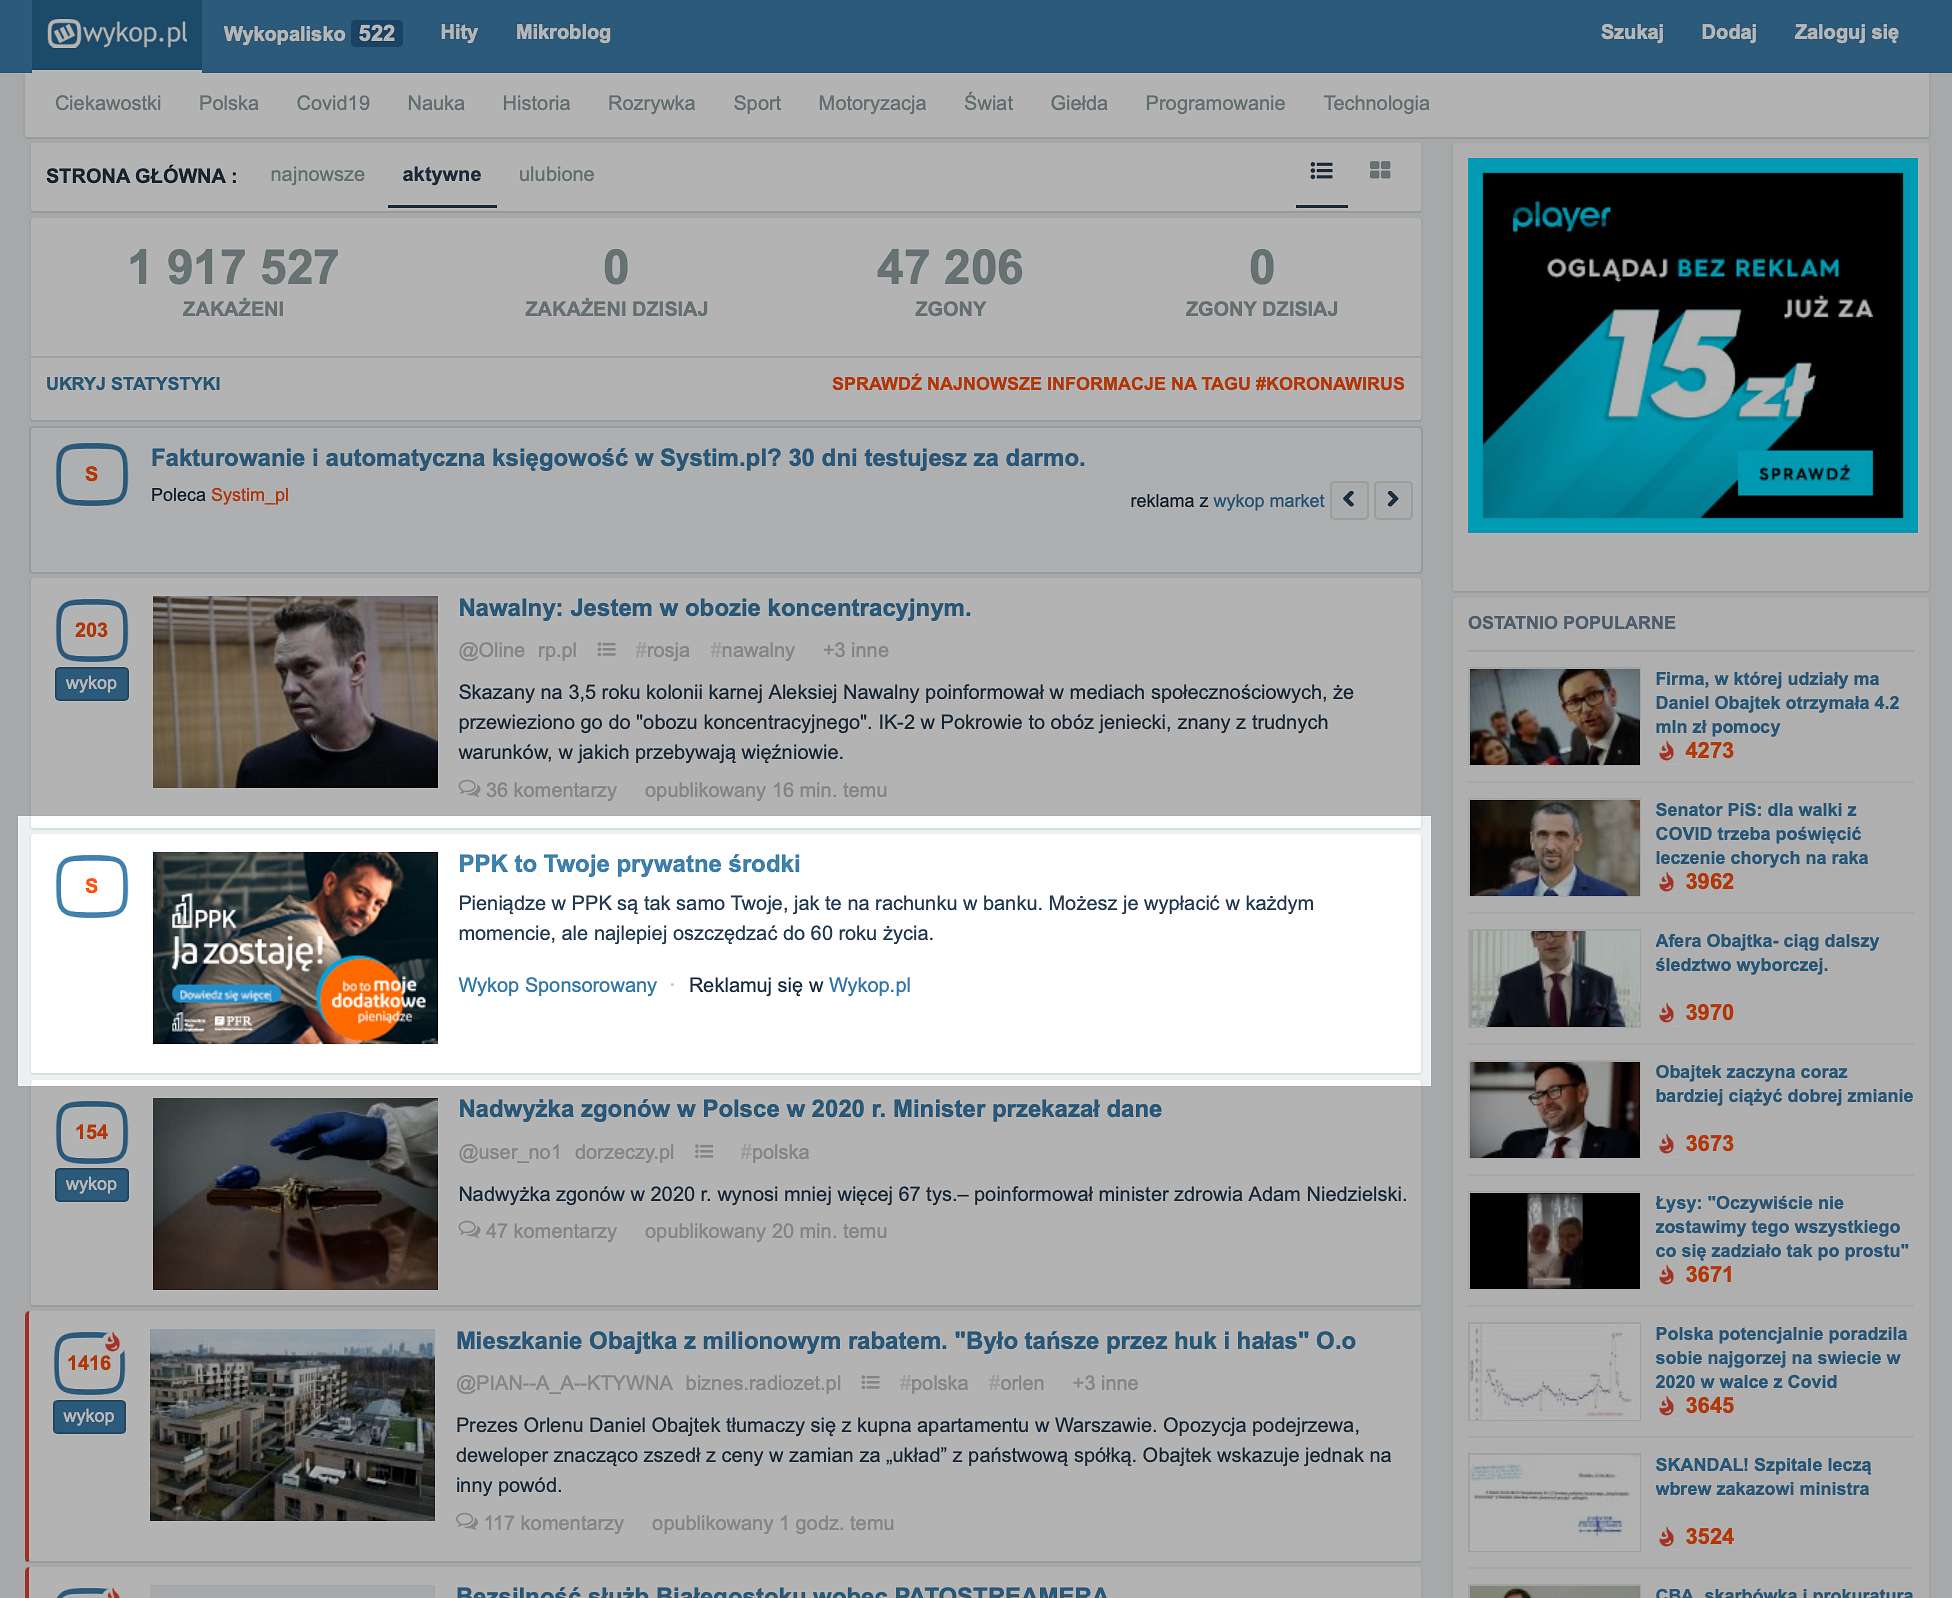Open vote count 1416 on Obajtek post
Image resolution: width=1952 pixels, height=1598 pixels.
coord(89,1363)
